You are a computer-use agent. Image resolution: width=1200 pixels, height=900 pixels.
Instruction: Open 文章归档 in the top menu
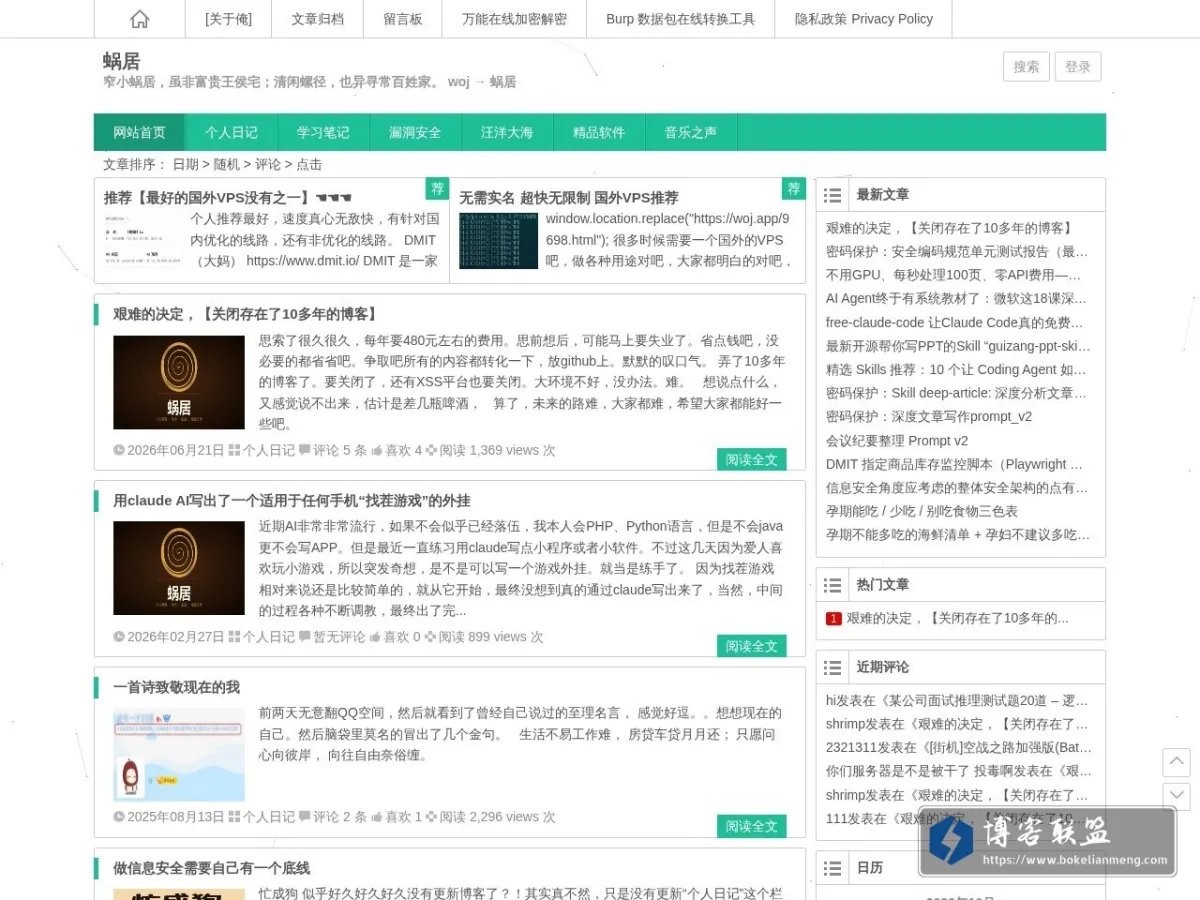click(x=317, y=19)
